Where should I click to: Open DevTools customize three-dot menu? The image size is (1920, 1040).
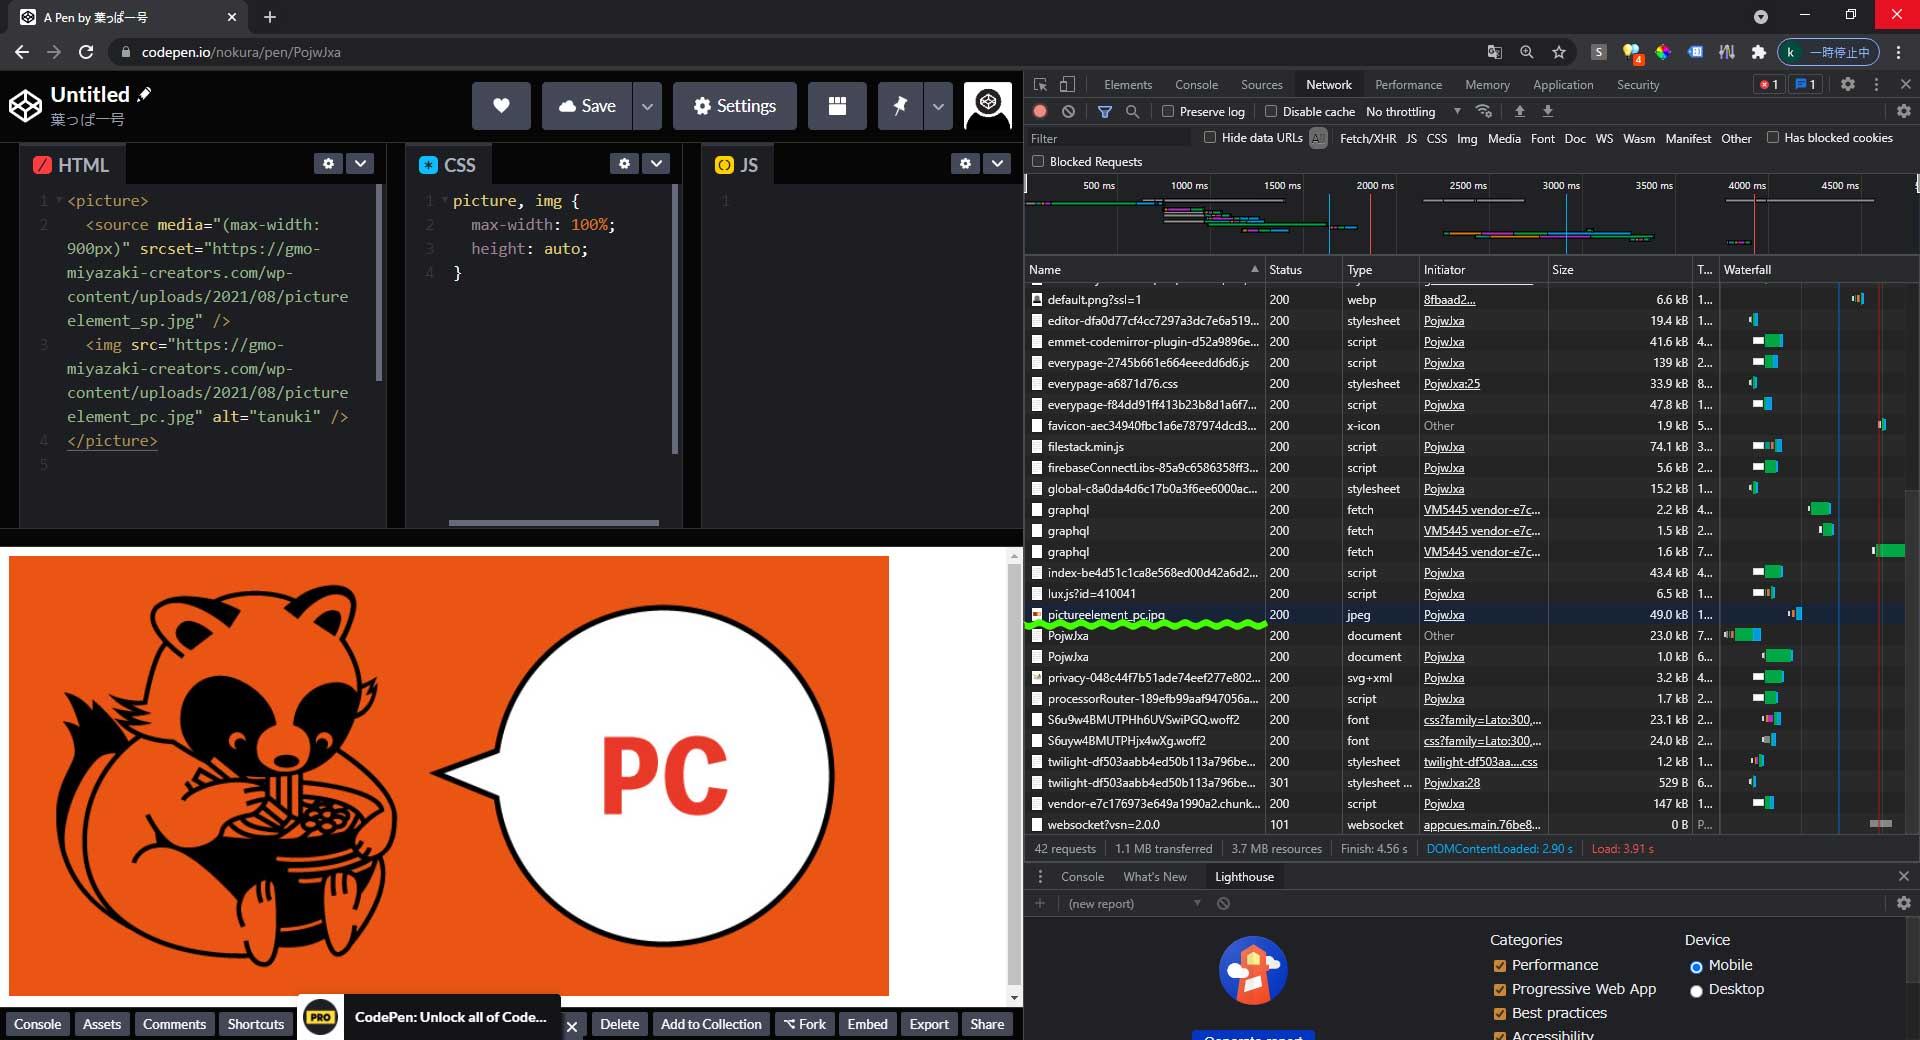(x=1876, y=85)
